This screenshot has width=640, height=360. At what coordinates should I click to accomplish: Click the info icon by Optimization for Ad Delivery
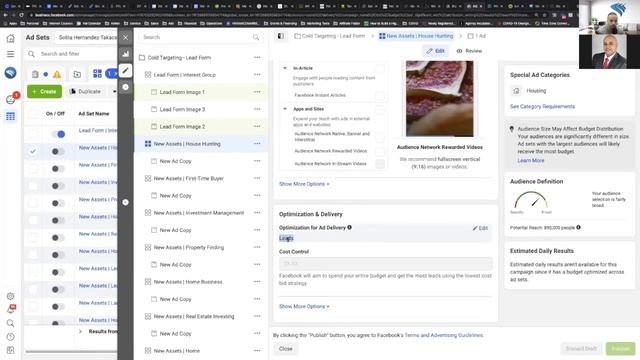point(349,227)
